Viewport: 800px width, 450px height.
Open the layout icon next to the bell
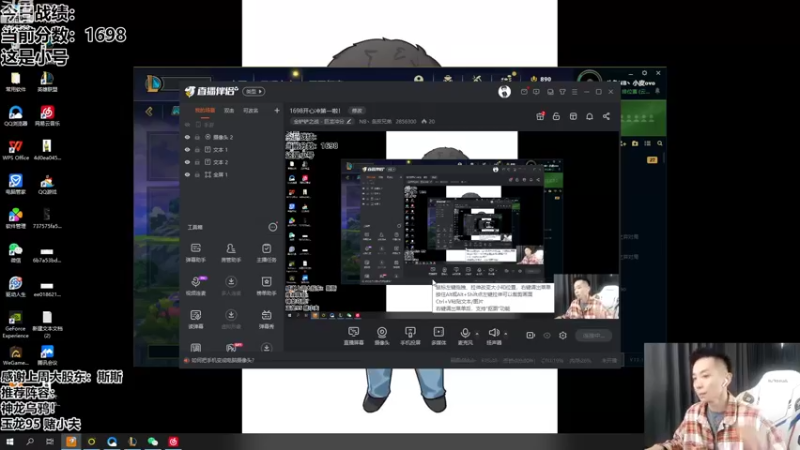(573, 116)
